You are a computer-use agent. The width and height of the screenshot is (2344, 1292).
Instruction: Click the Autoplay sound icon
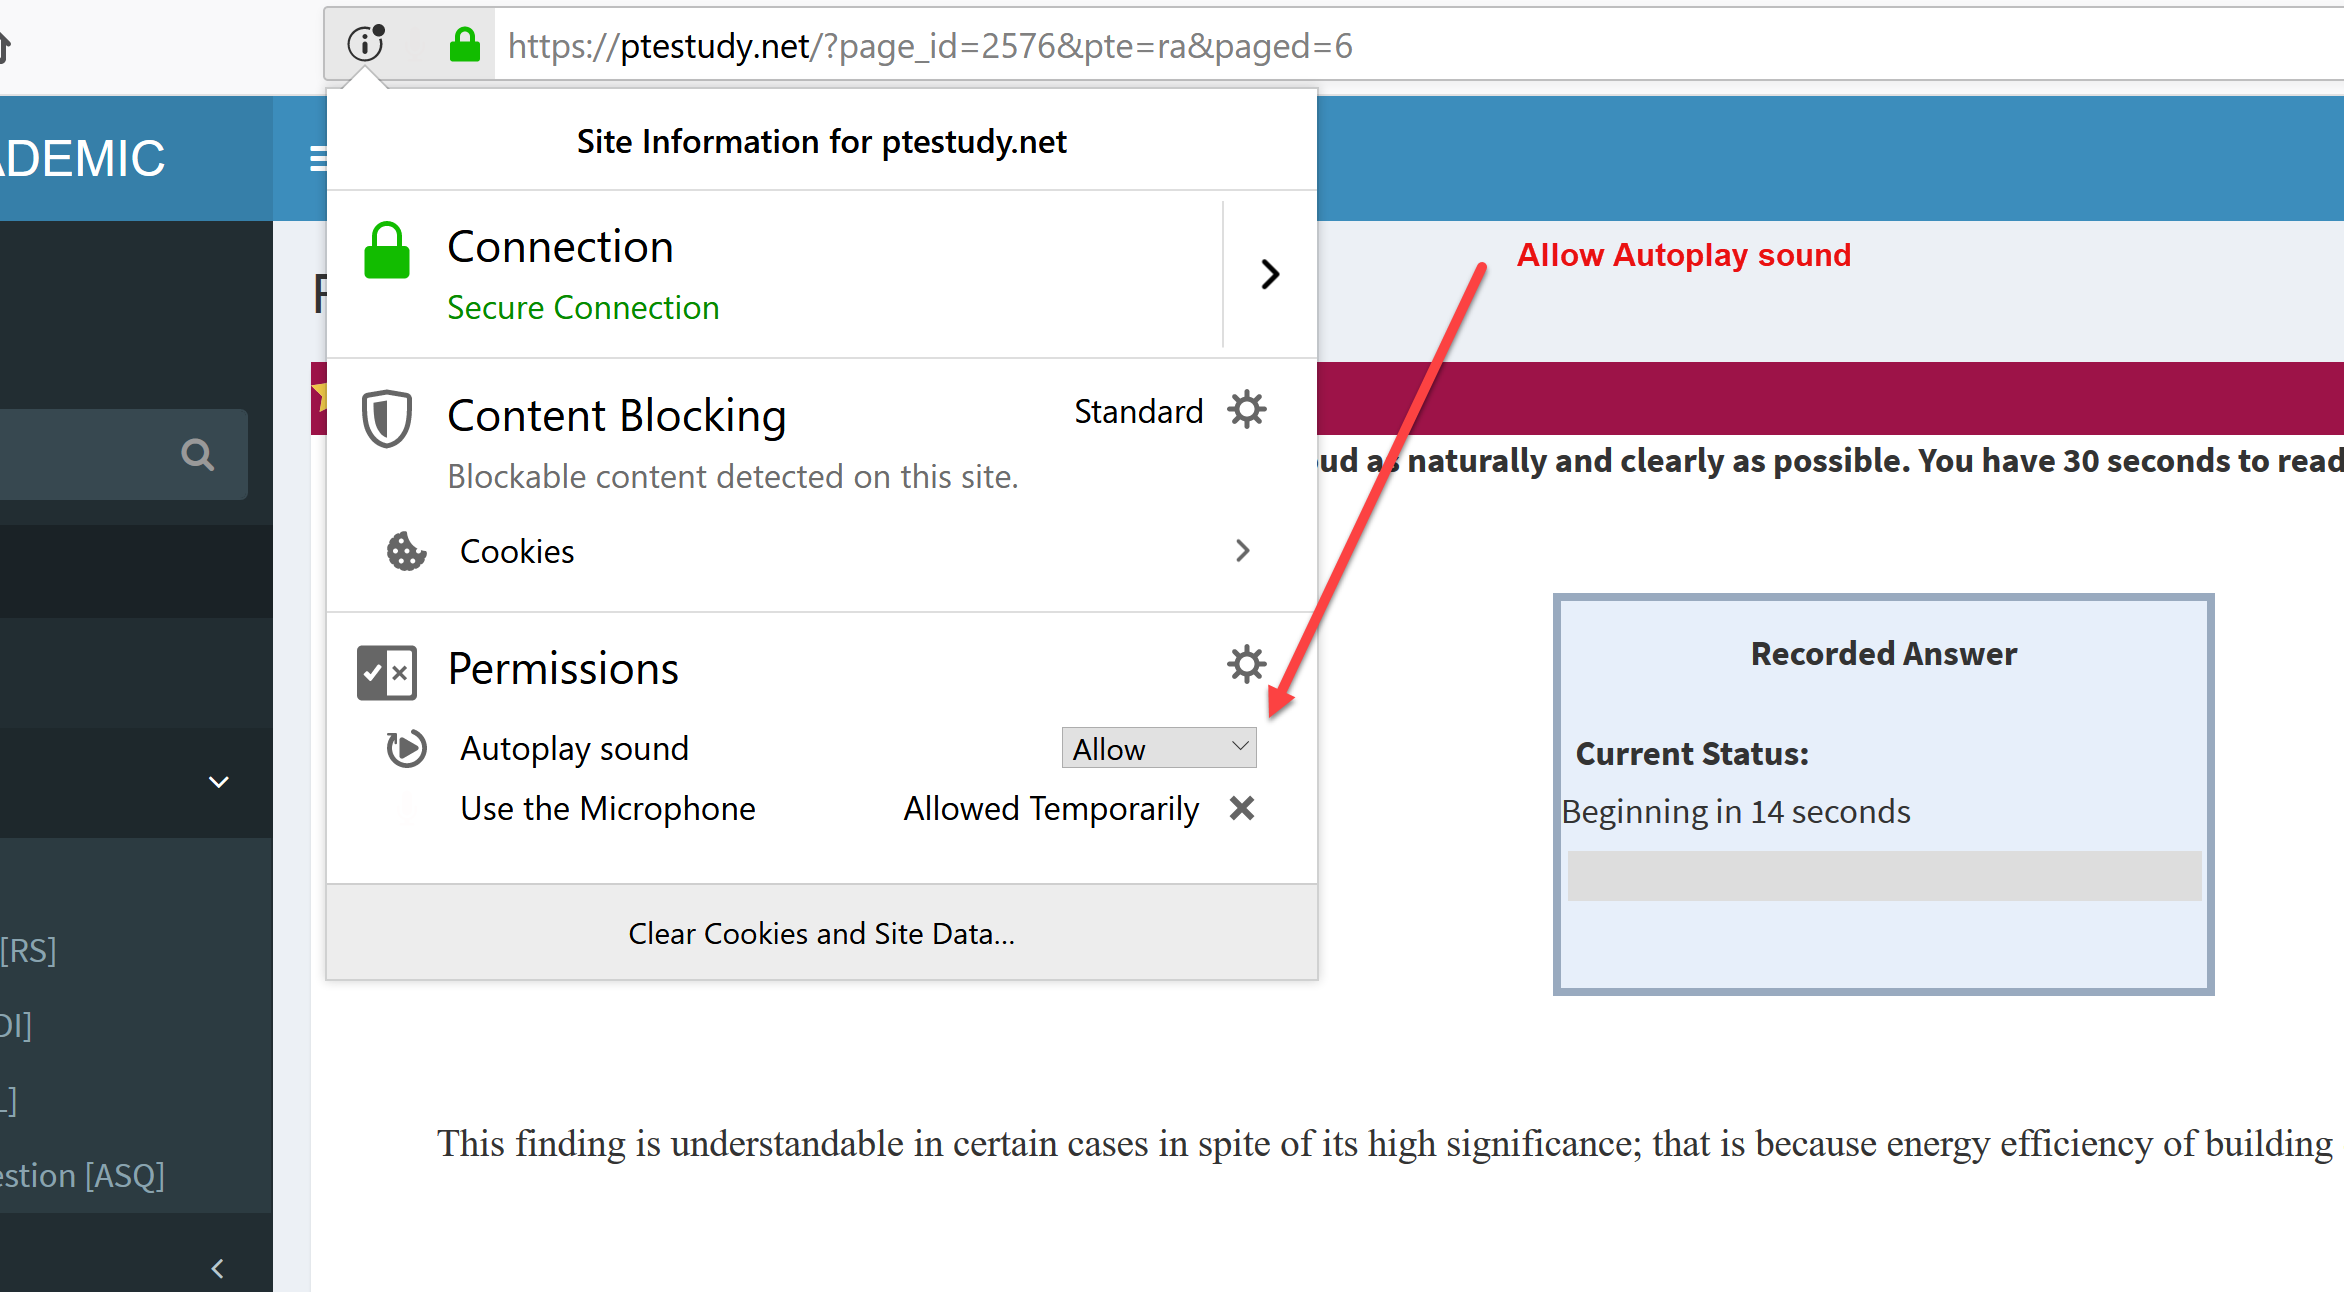click(x=406, y=748)
